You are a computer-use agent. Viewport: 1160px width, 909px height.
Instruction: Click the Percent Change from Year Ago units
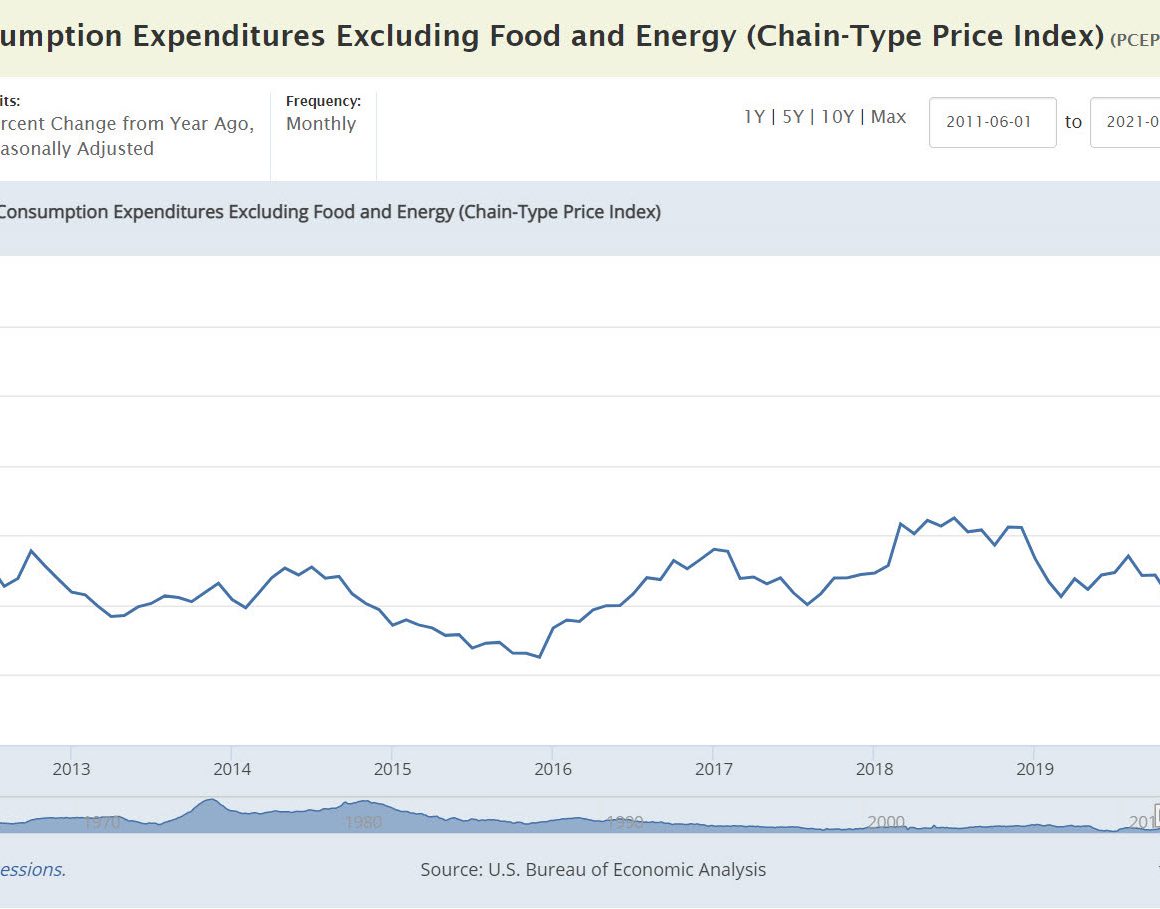click(x=127, y=124)
